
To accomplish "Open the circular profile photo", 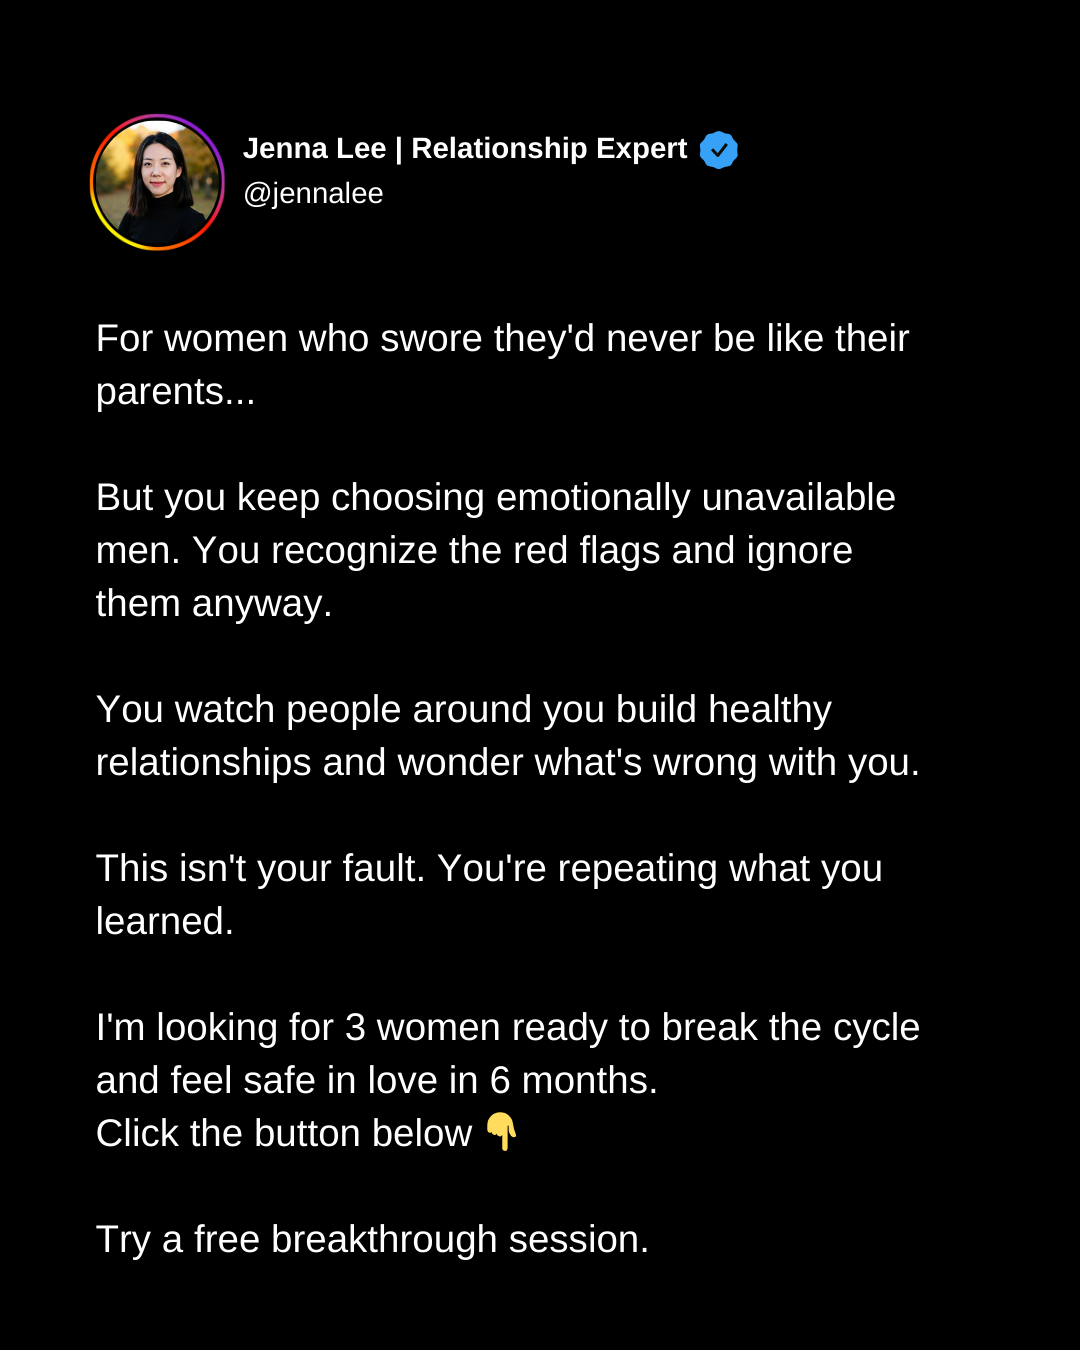I will point(157,182).
